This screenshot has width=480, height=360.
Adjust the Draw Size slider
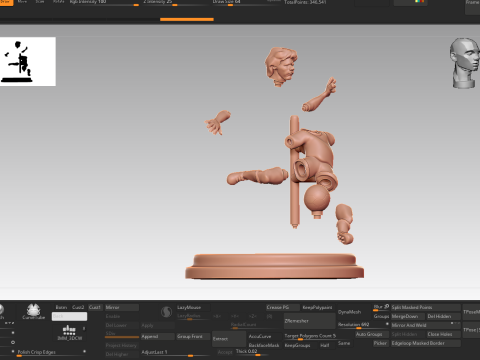(245, 3)
